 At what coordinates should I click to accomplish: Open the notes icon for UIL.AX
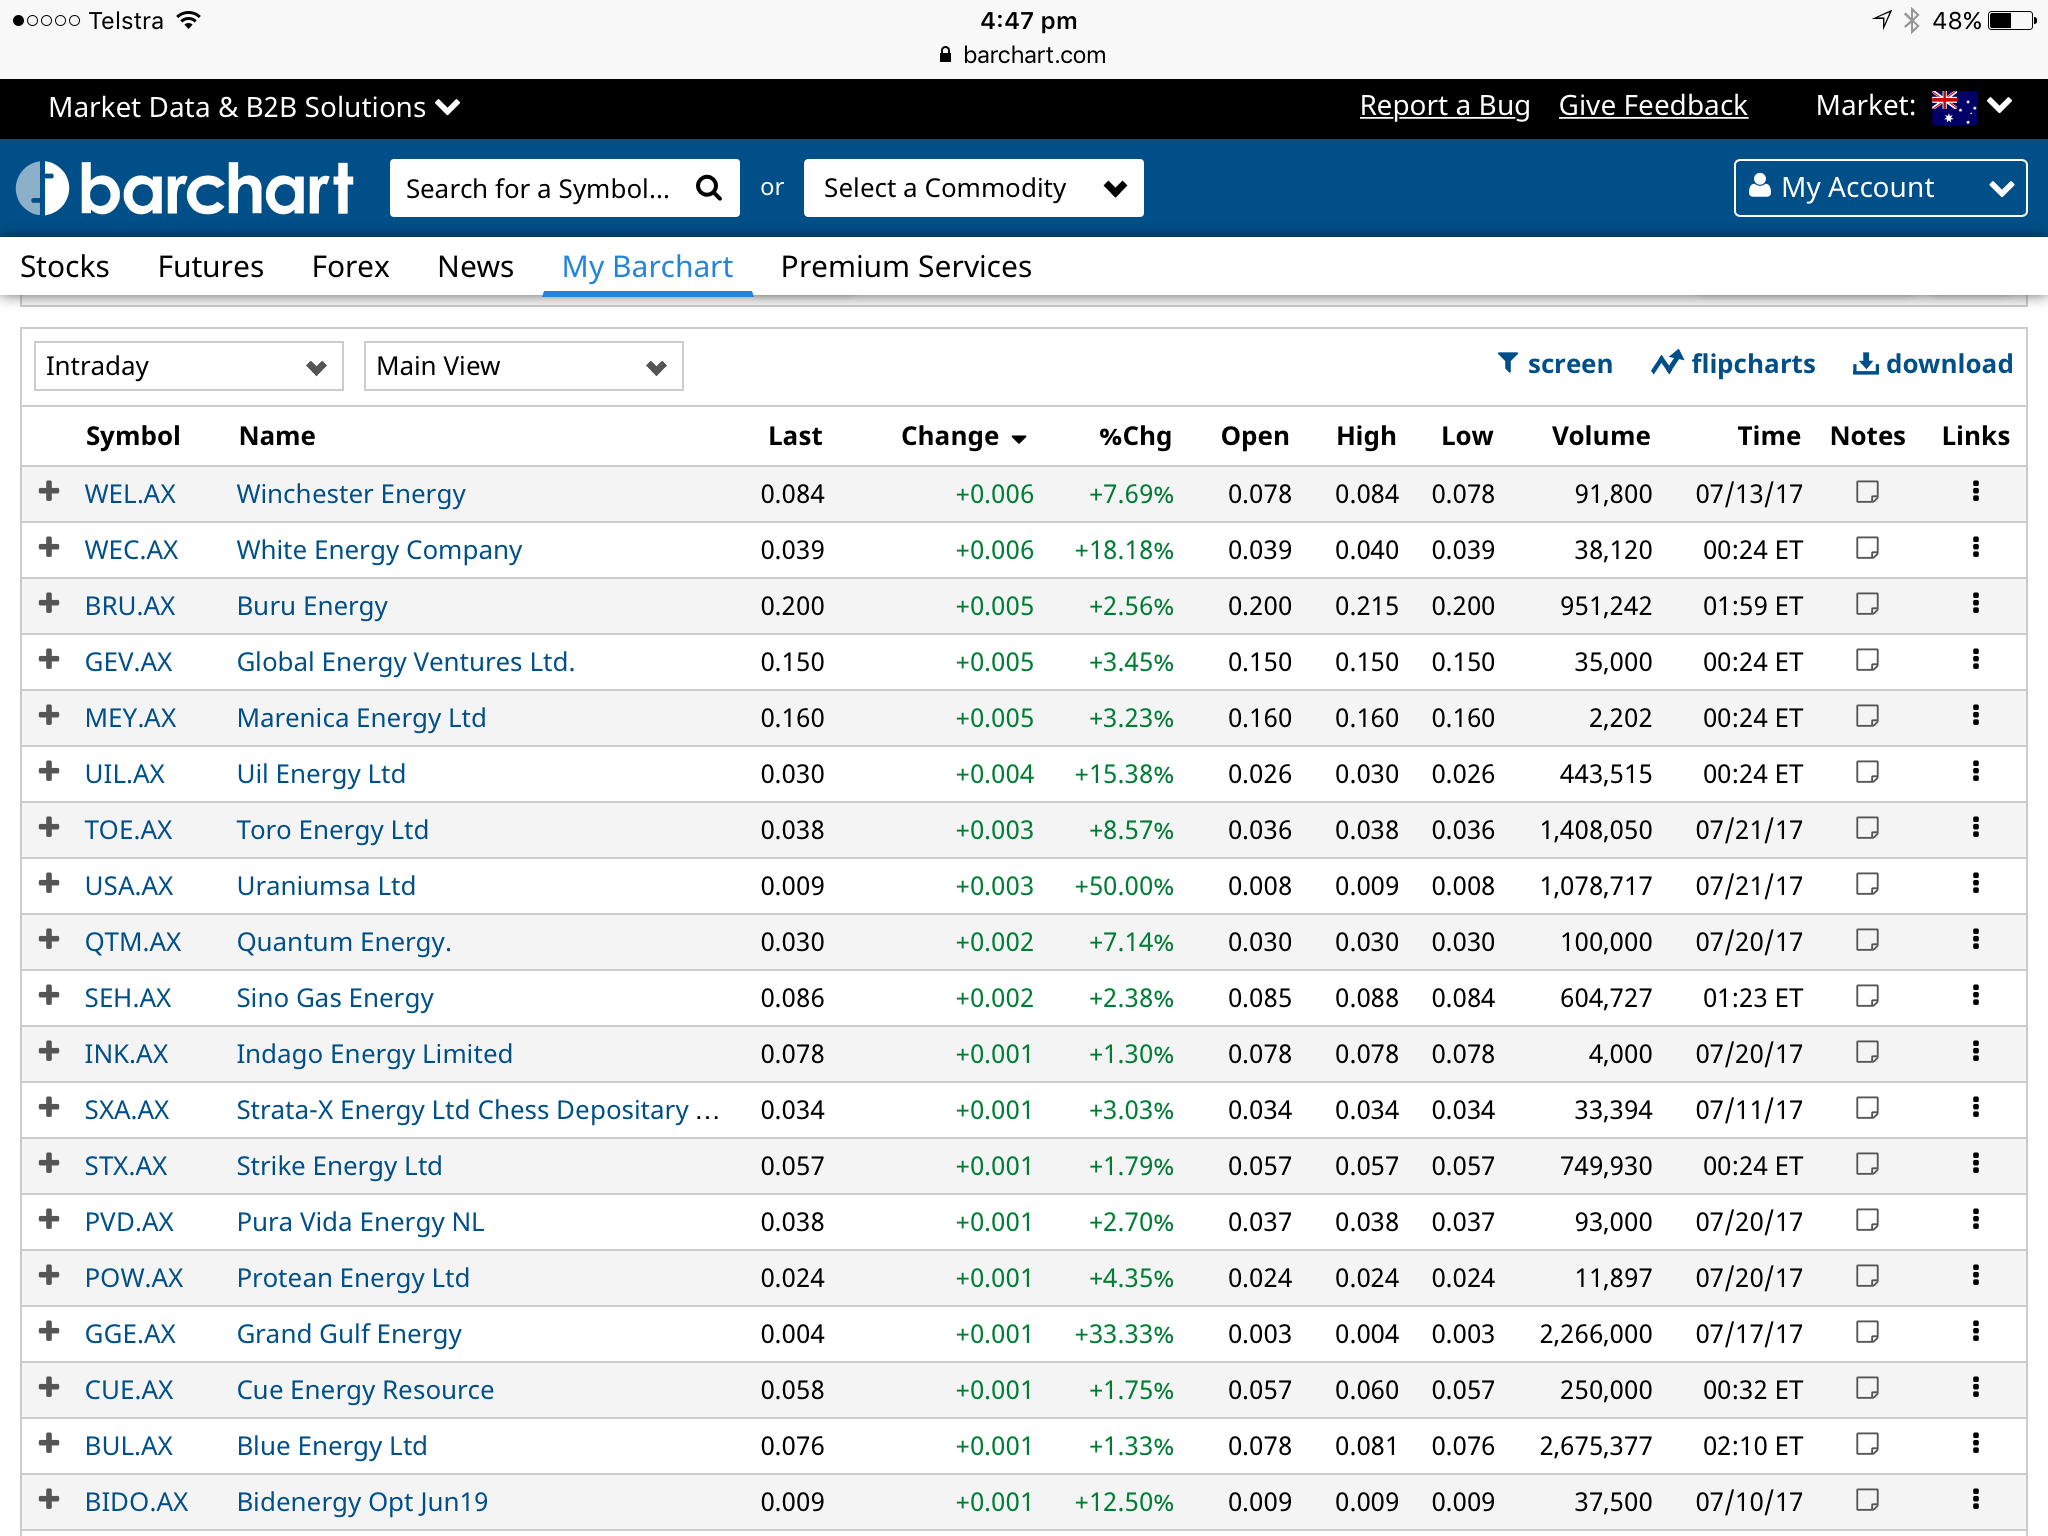(1867, 772)
